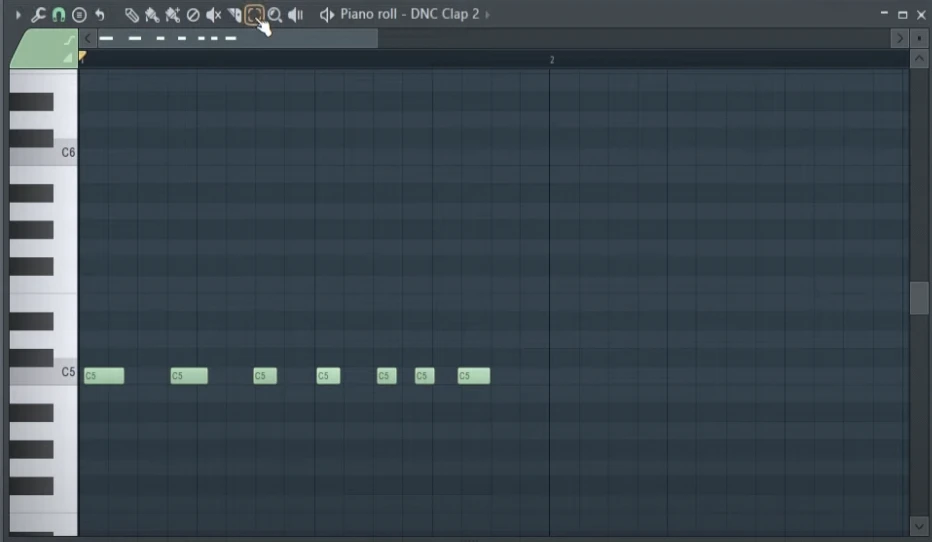This screenshot has width=932, height=542.
Task: Open the piano roll tools wrench menu
Action: 39,15
